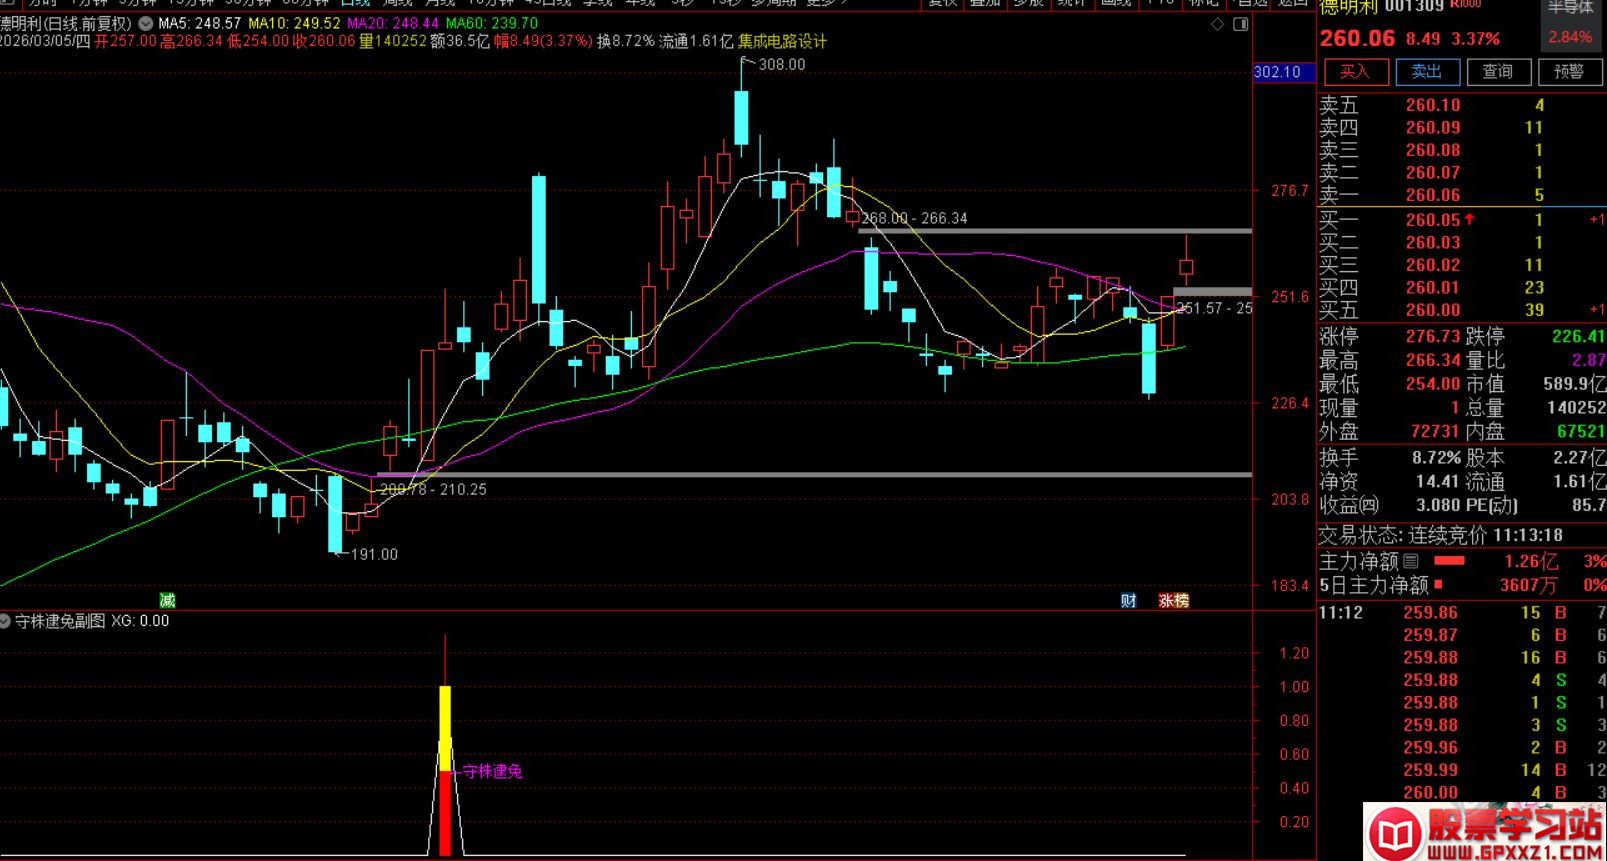The width and height of the screenshot is (1607, 861).
Task: Expand the MA indicator dropdown arrow
Action: coord(146,23)
